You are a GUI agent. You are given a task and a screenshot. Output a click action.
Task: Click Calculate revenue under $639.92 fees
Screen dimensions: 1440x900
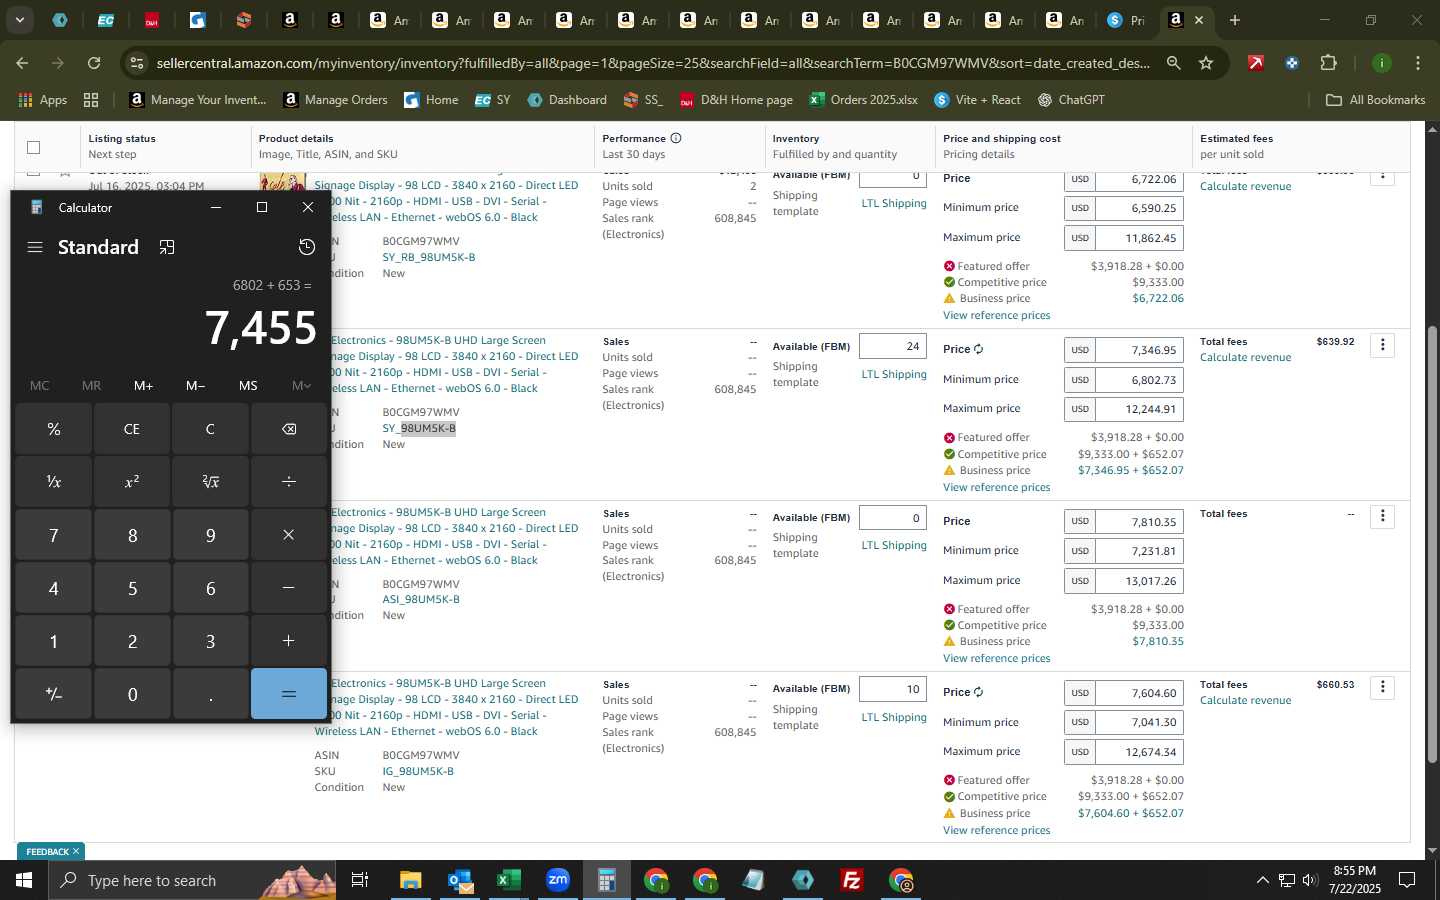1245,357
